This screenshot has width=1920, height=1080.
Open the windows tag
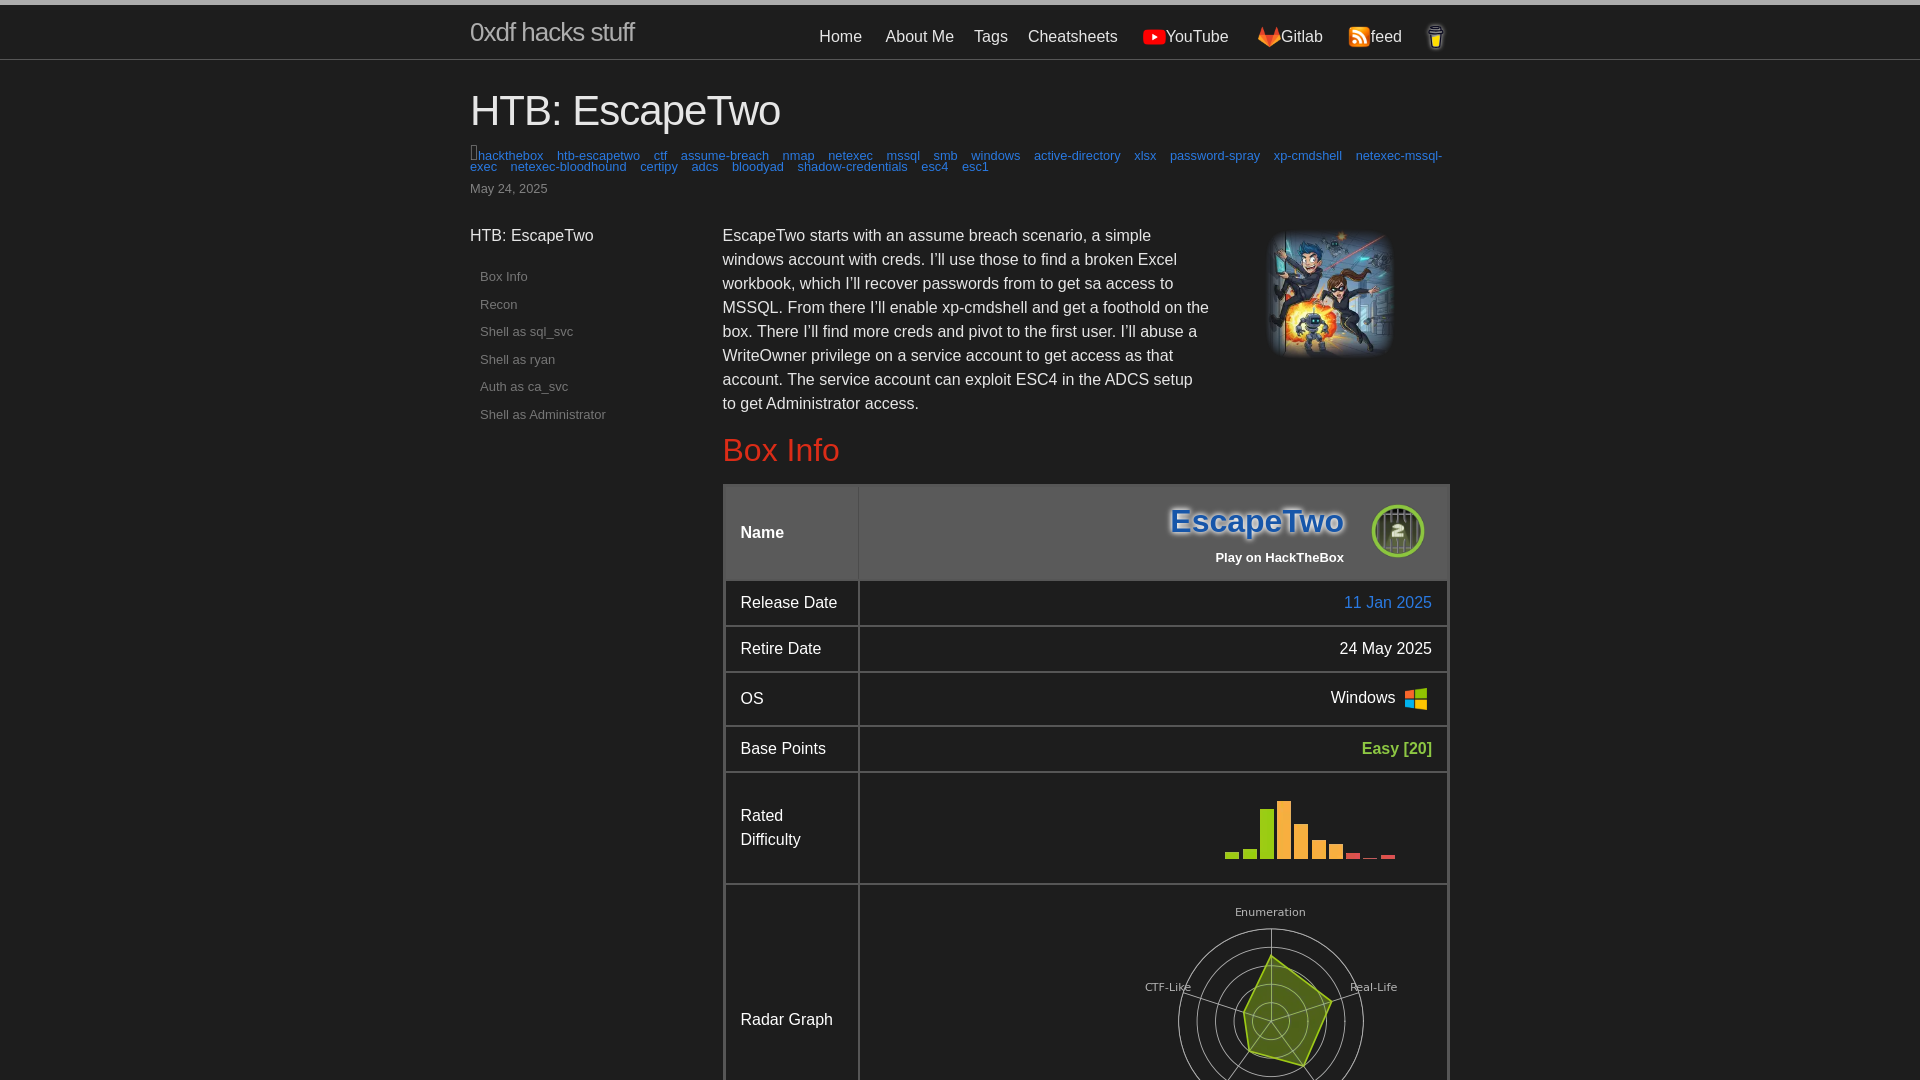(x=995, y=156)
